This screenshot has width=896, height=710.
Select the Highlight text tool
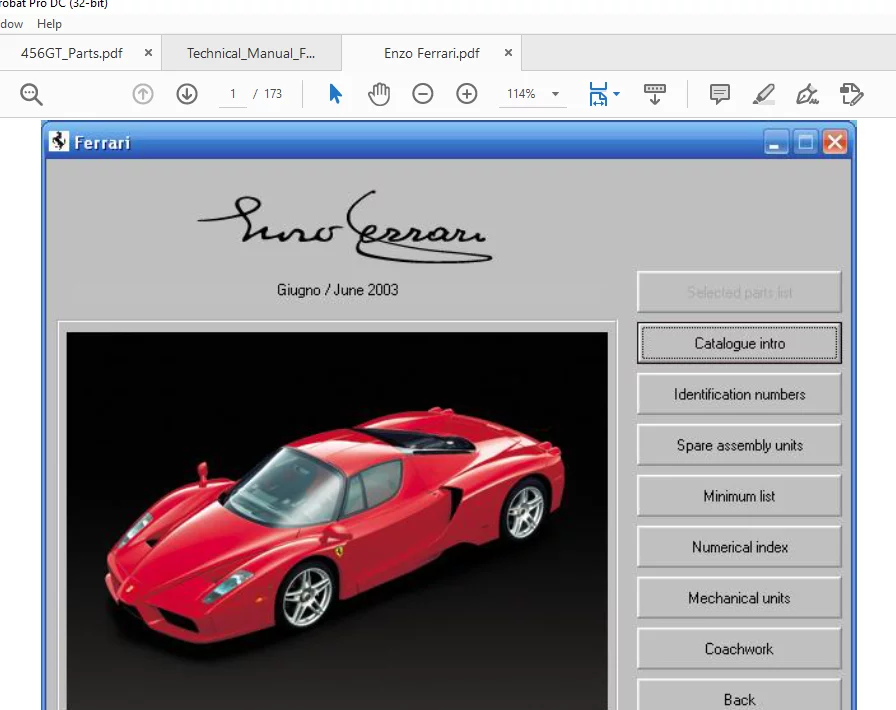[764, 93]
